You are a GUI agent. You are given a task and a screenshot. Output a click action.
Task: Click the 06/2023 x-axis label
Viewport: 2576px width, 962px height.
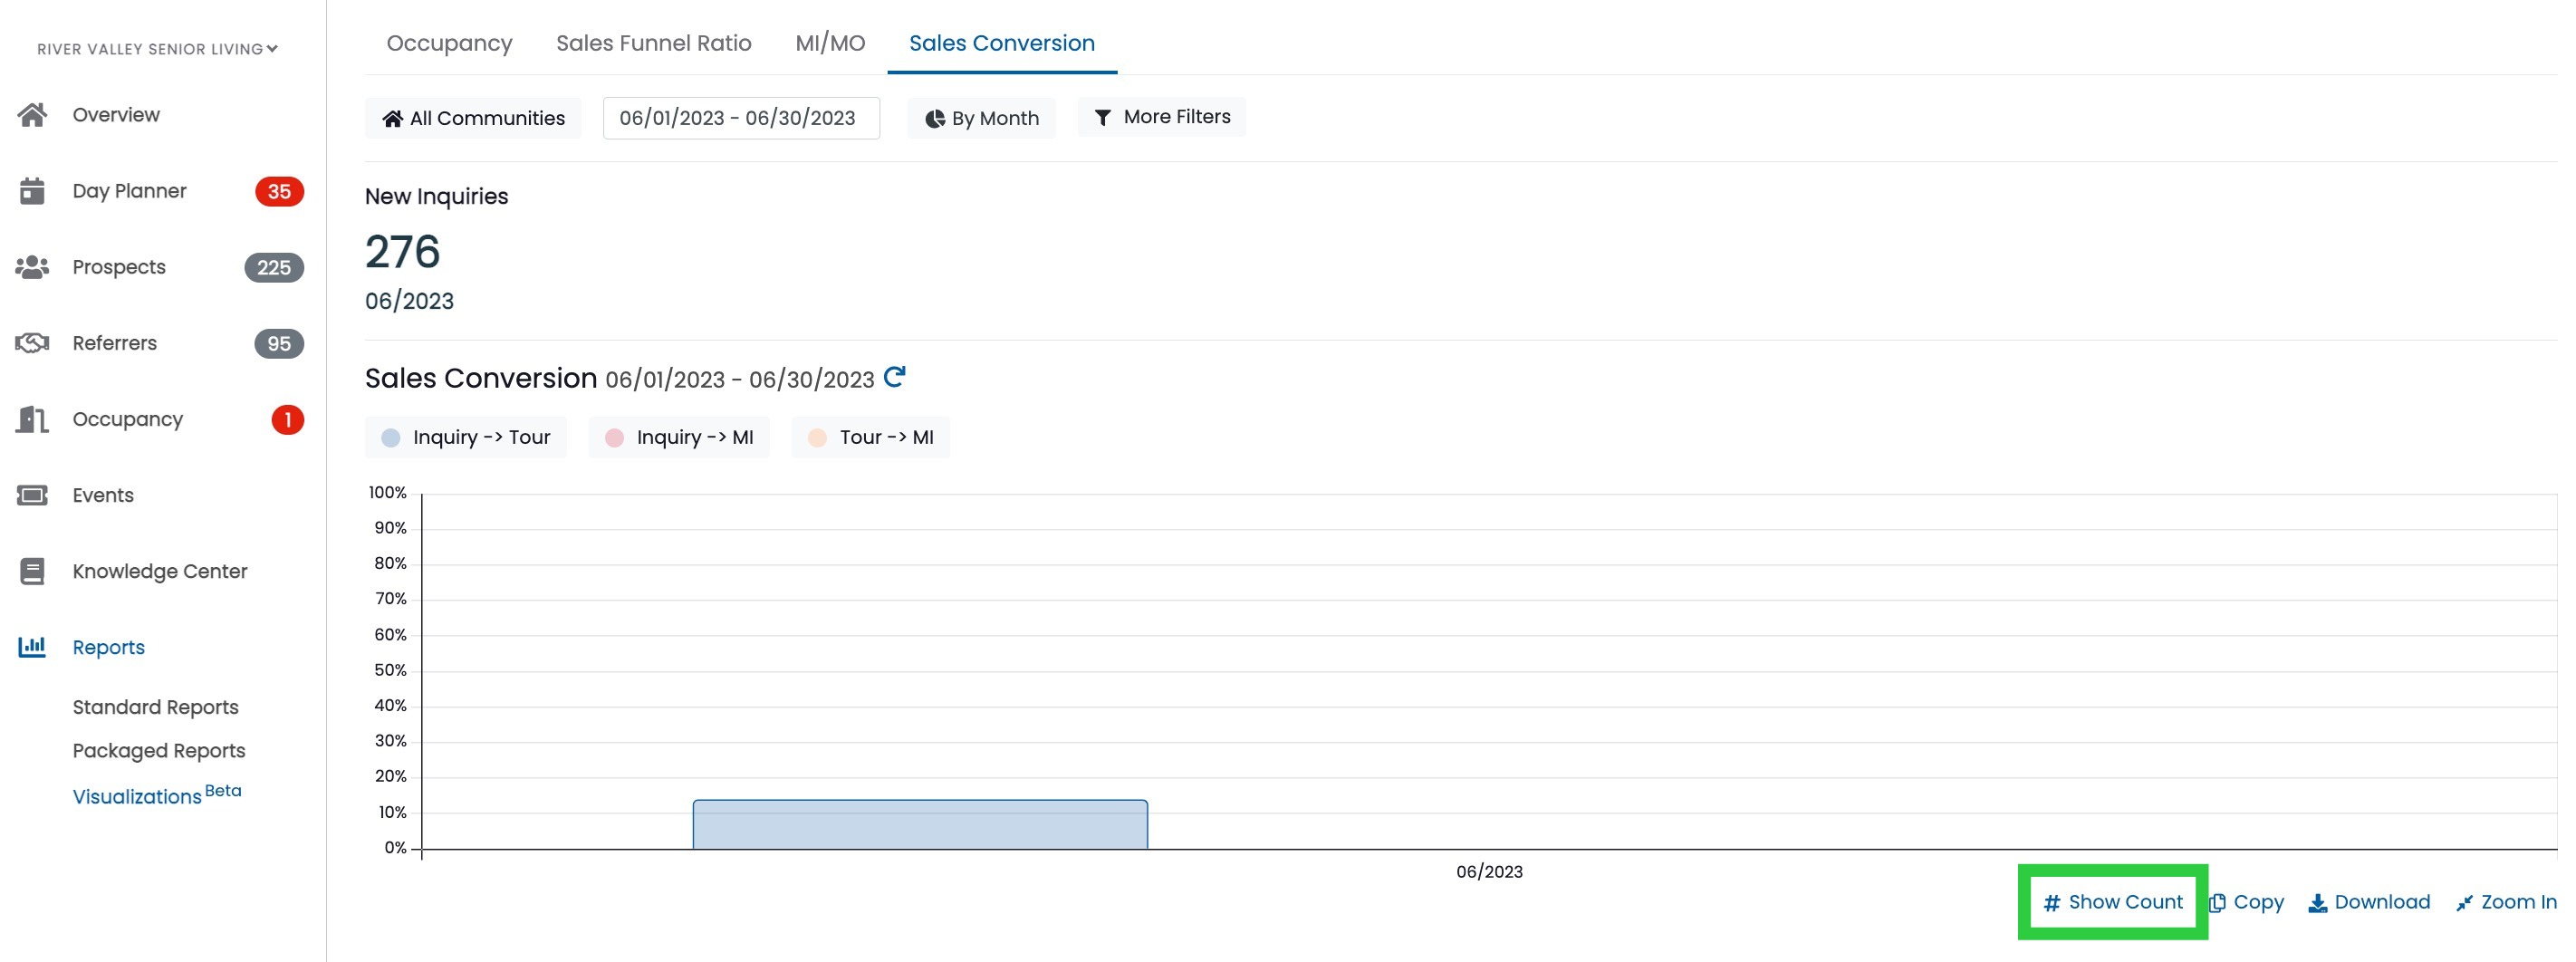pyautogui.click(x=1489, y=871)
